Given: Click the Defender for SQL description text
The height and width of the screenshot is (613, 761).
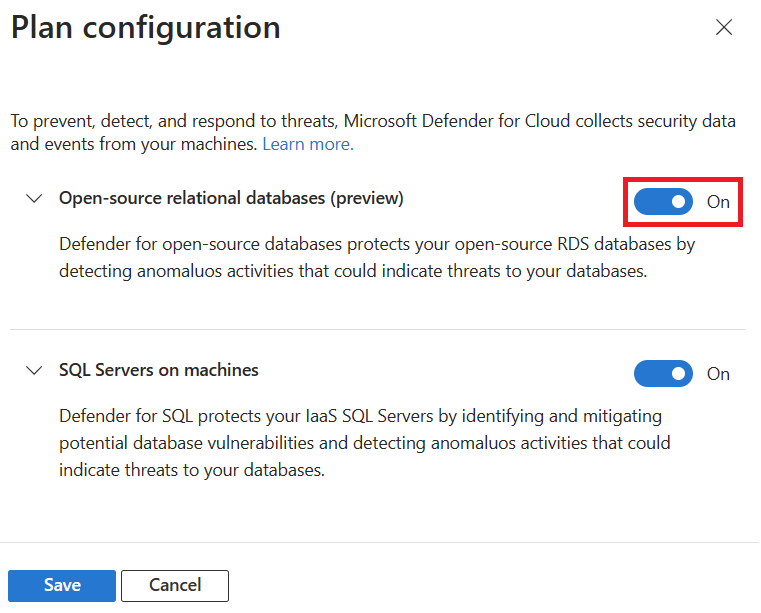Looking at the screenshot, I should [364, 443].
